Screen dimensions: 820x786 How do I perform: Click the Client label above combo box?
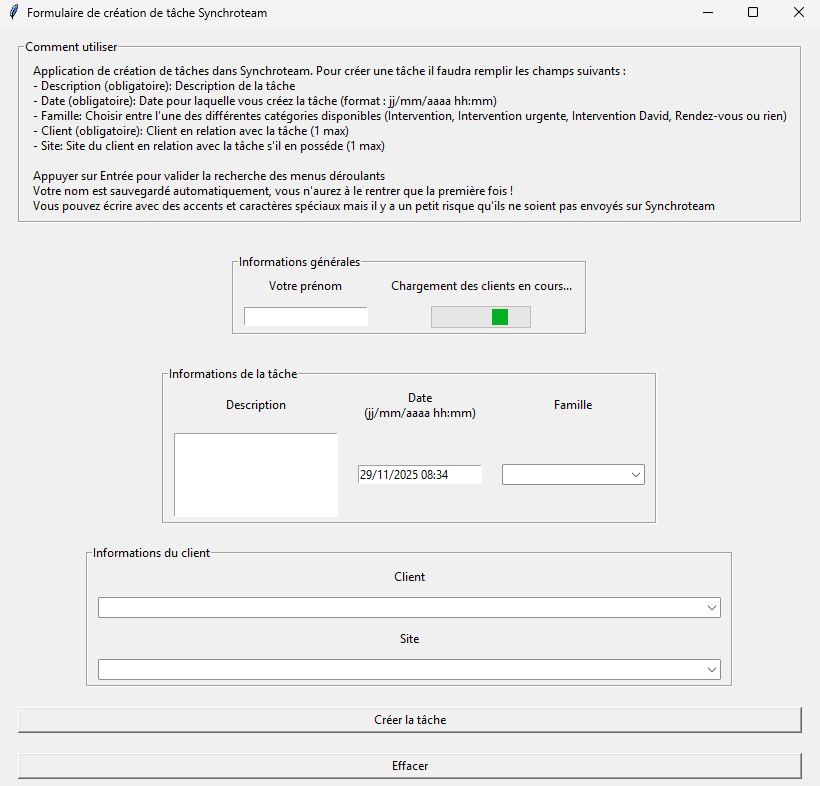click(409, 577)
